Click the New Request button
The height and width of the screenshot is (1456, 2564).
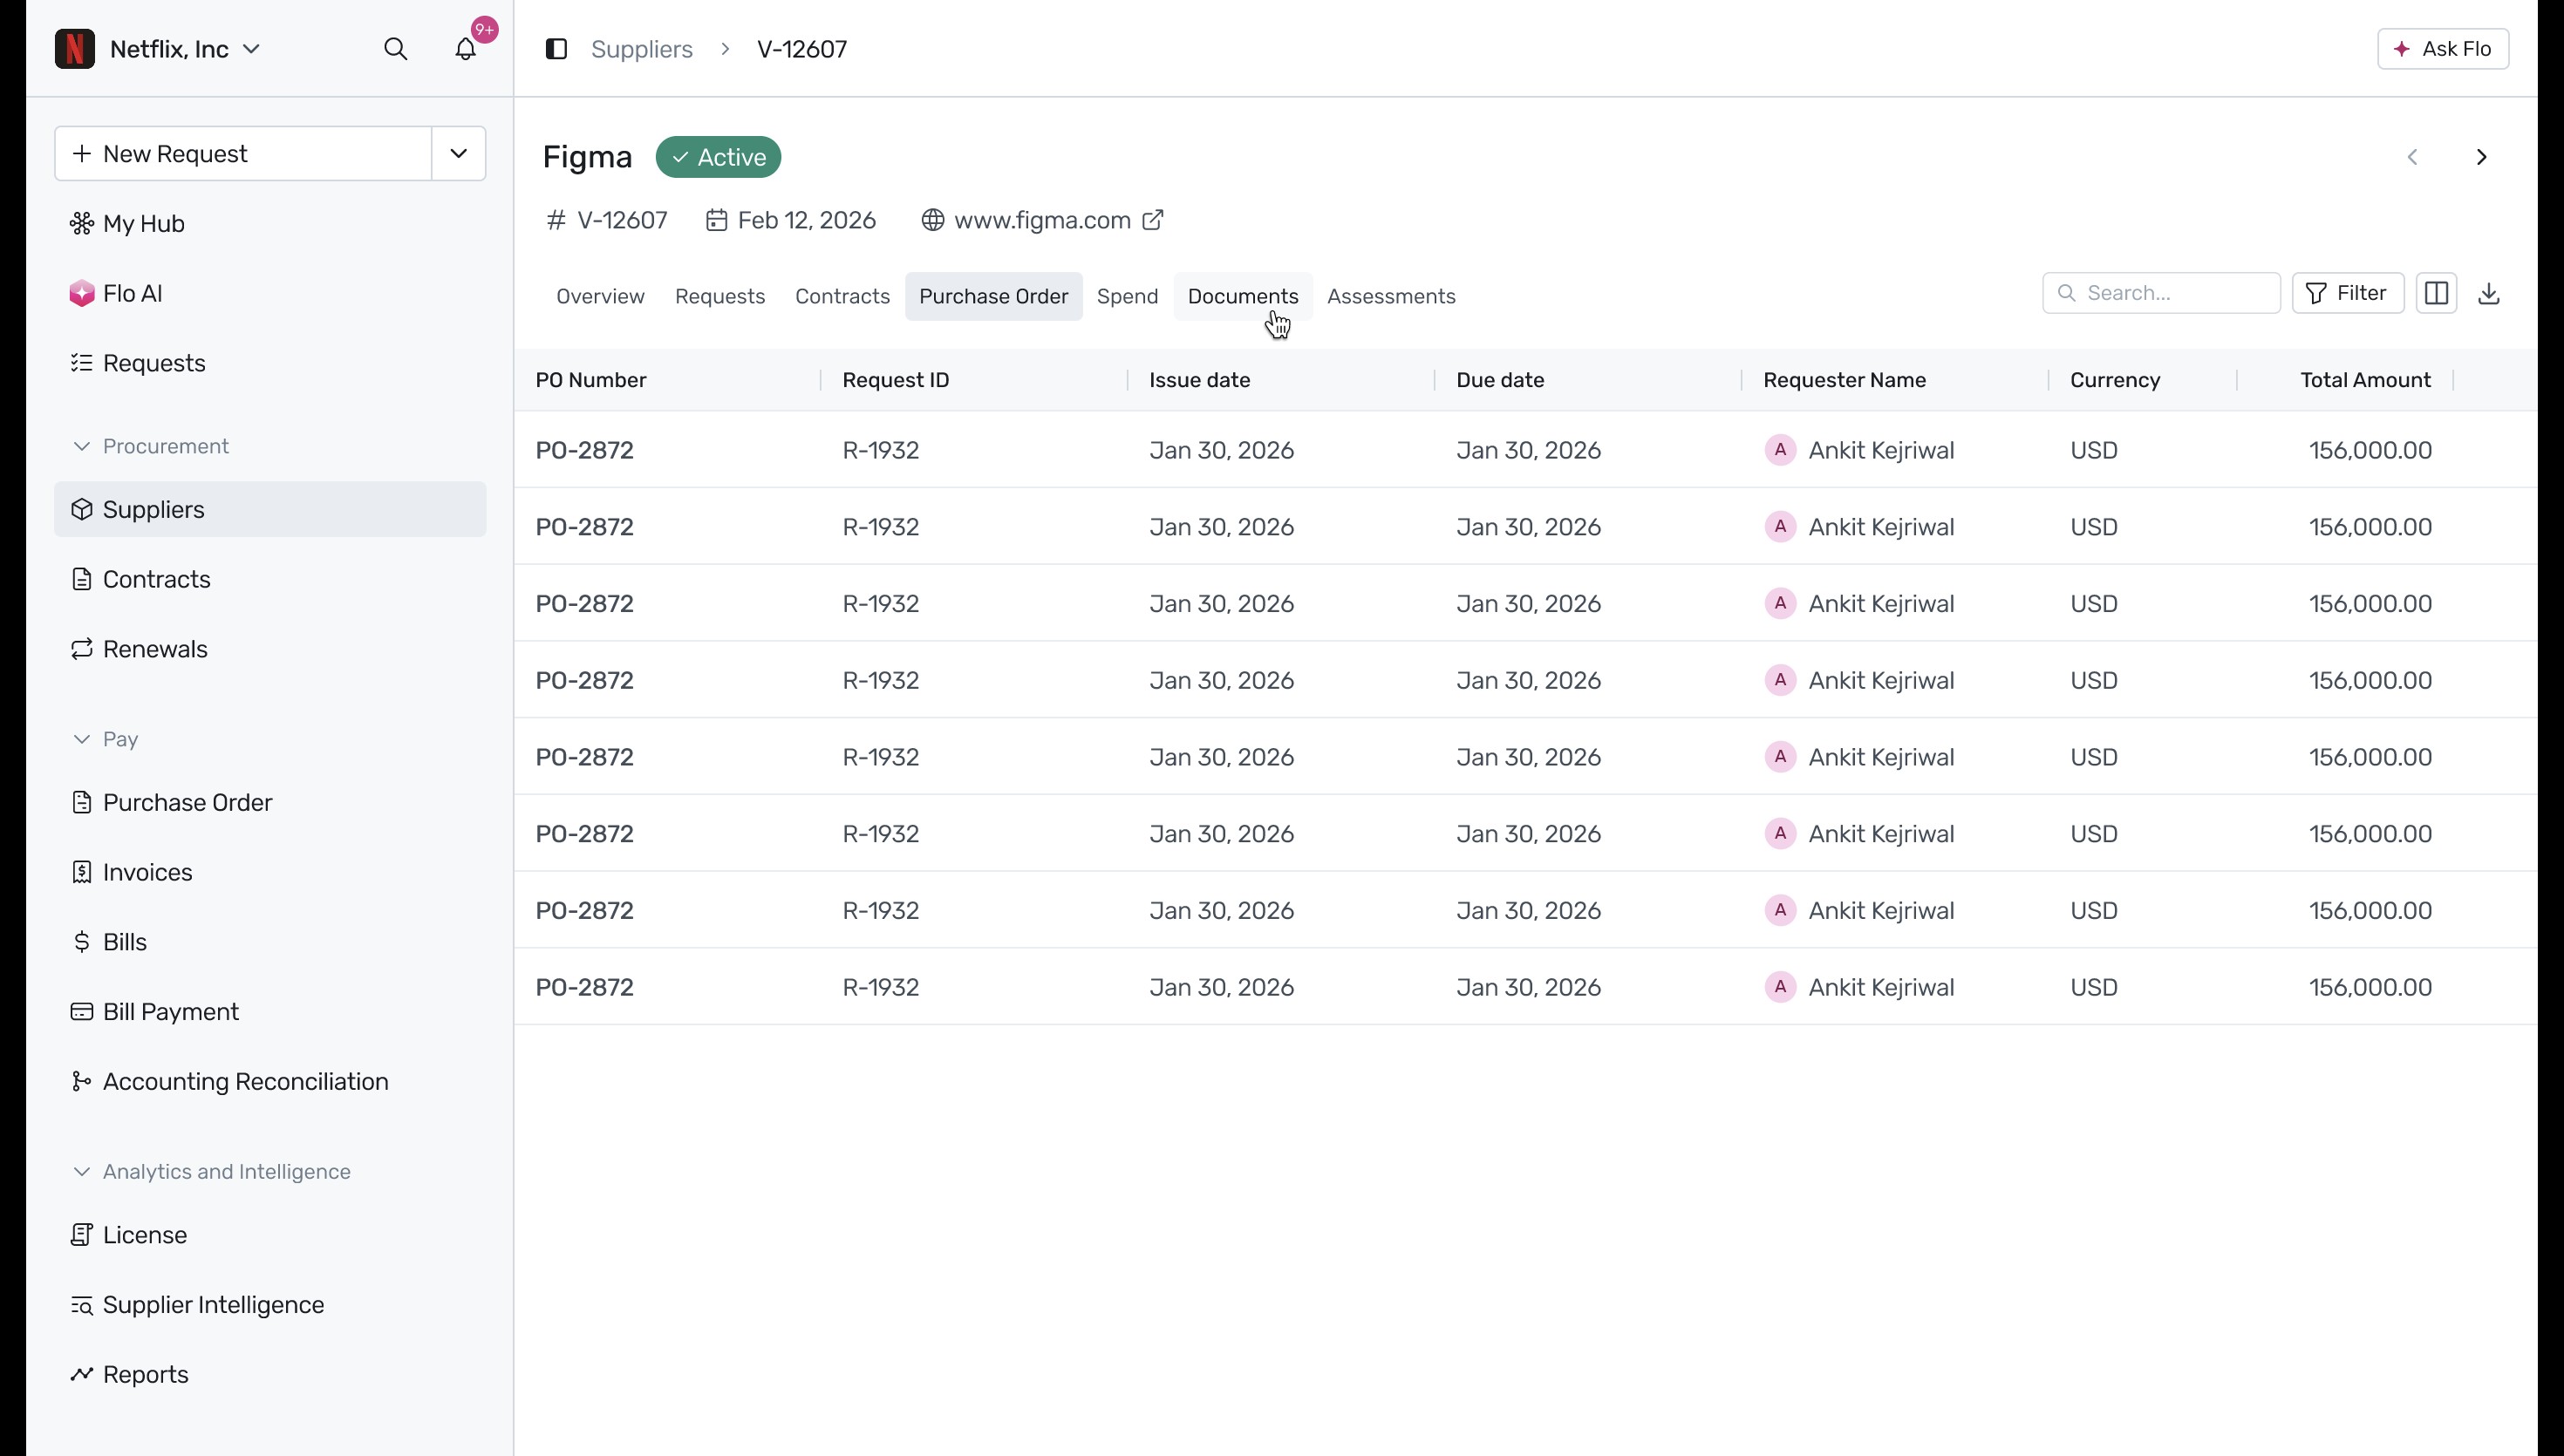coord(243,154)
